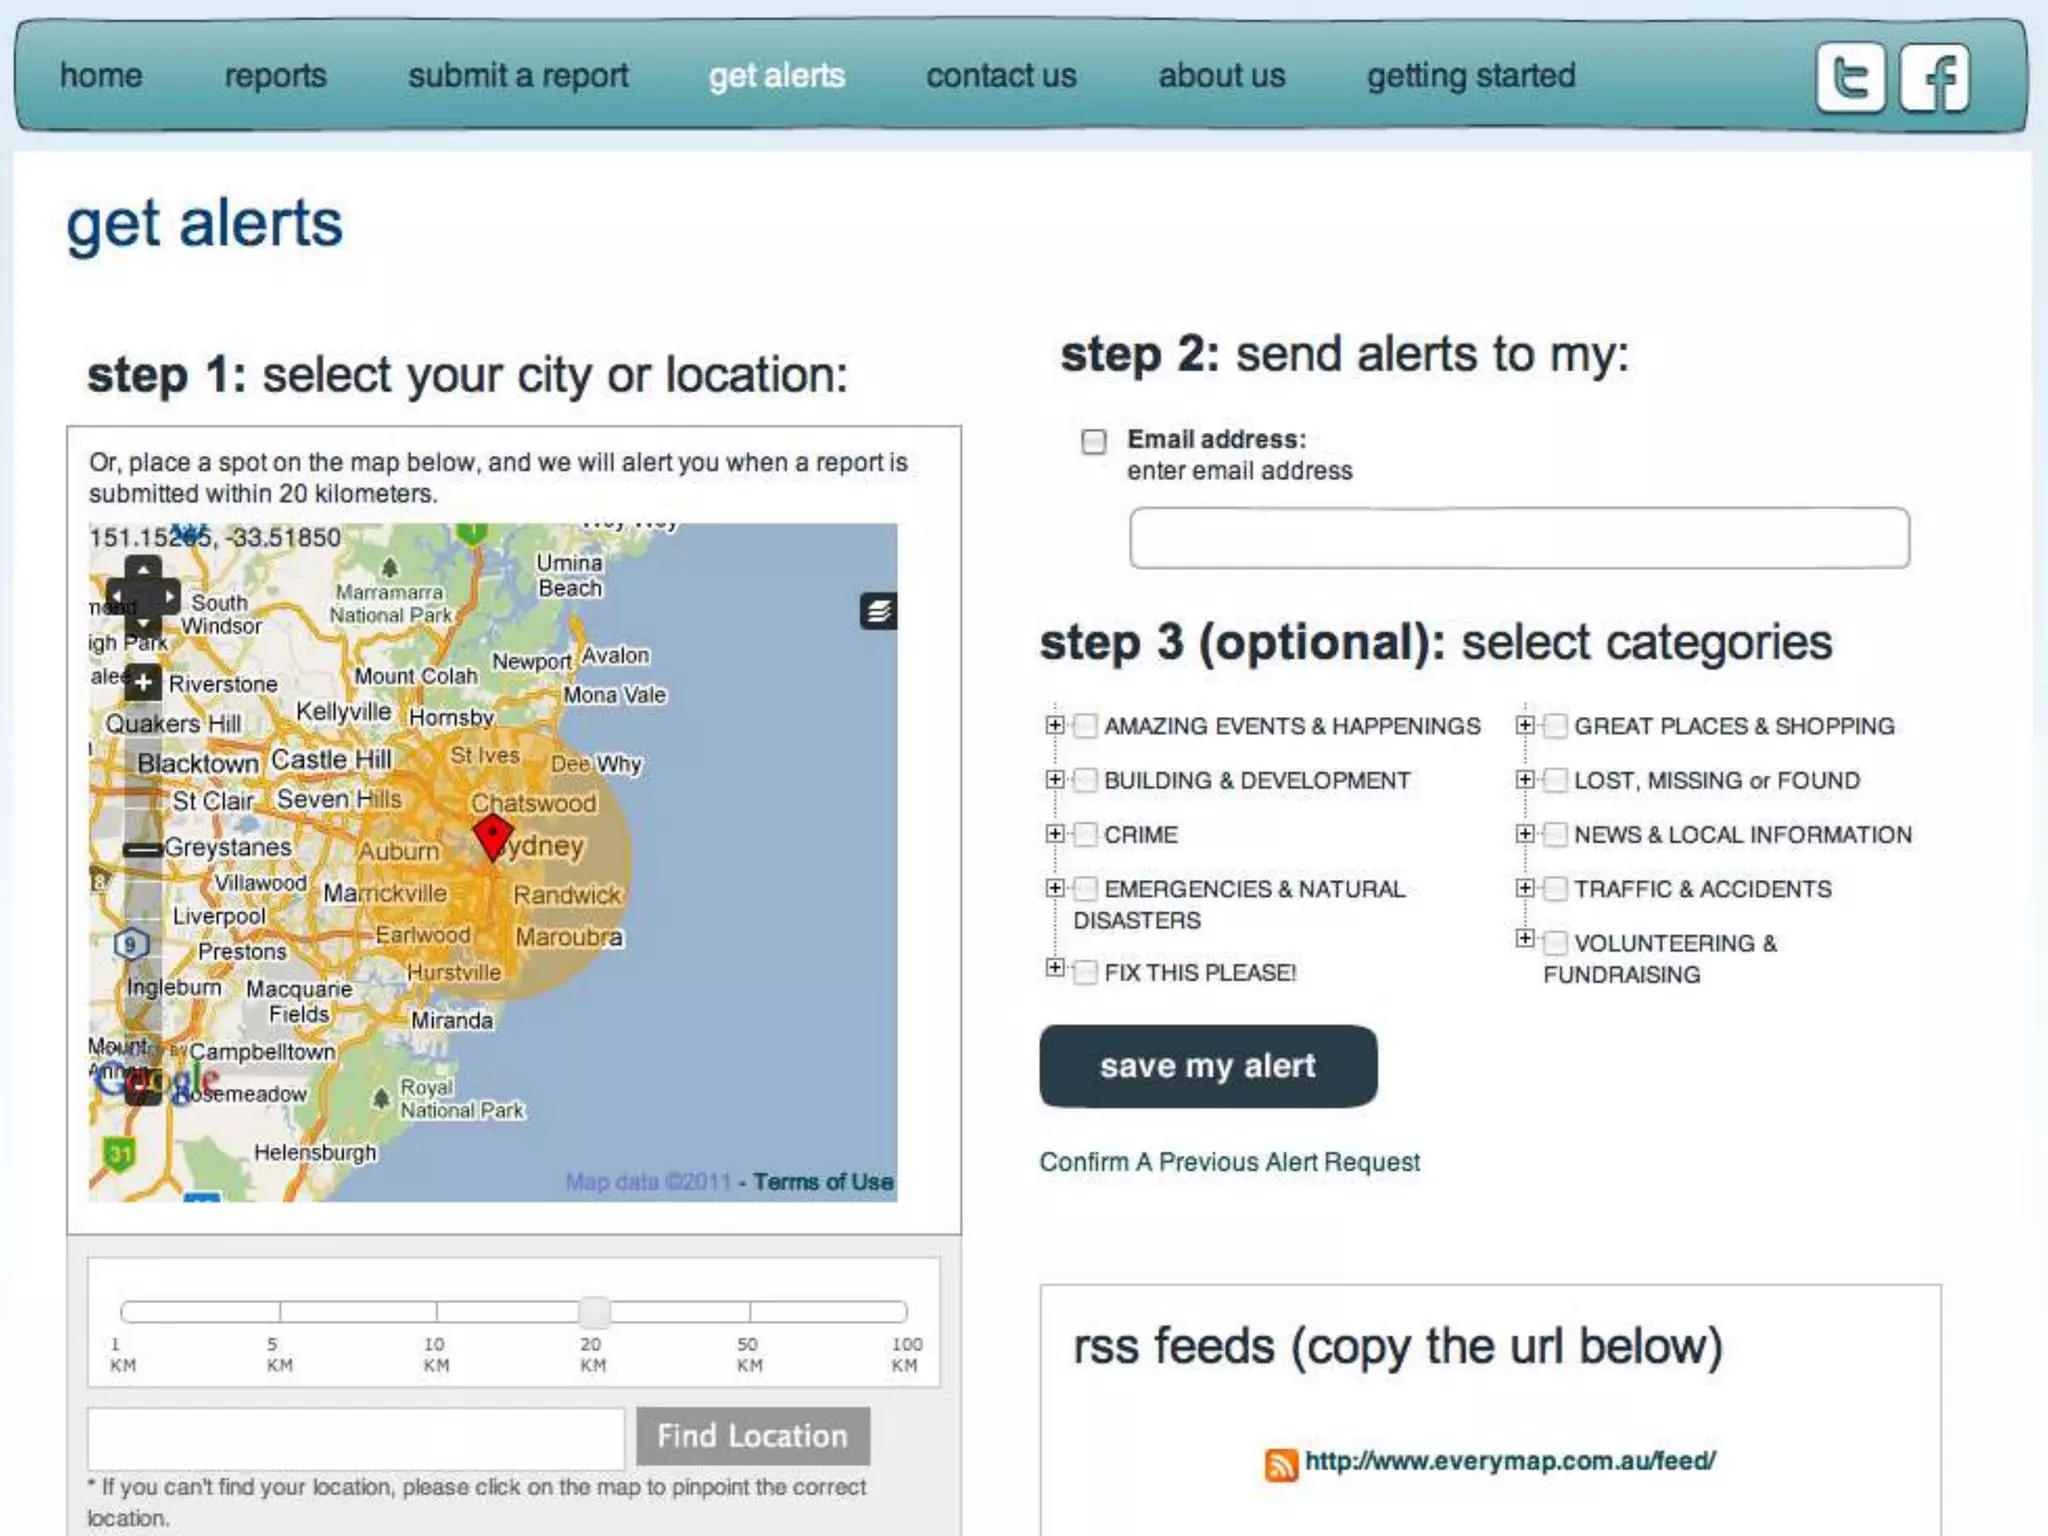Open Confirm A Previous Alert Request link
Screen dimensions: 2048x1536
1229,1162
